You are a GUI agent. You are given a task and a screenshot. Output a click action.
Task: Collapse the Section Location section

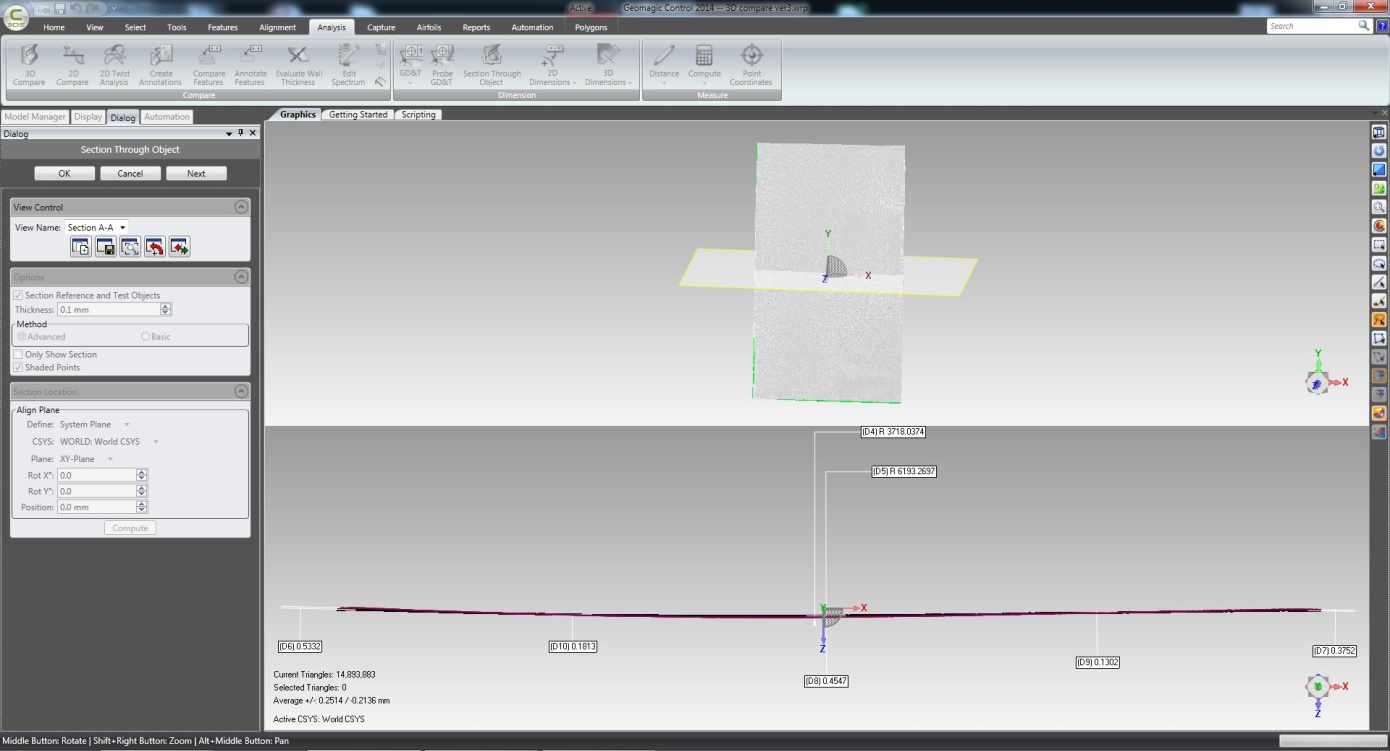(x=241, y=392)
